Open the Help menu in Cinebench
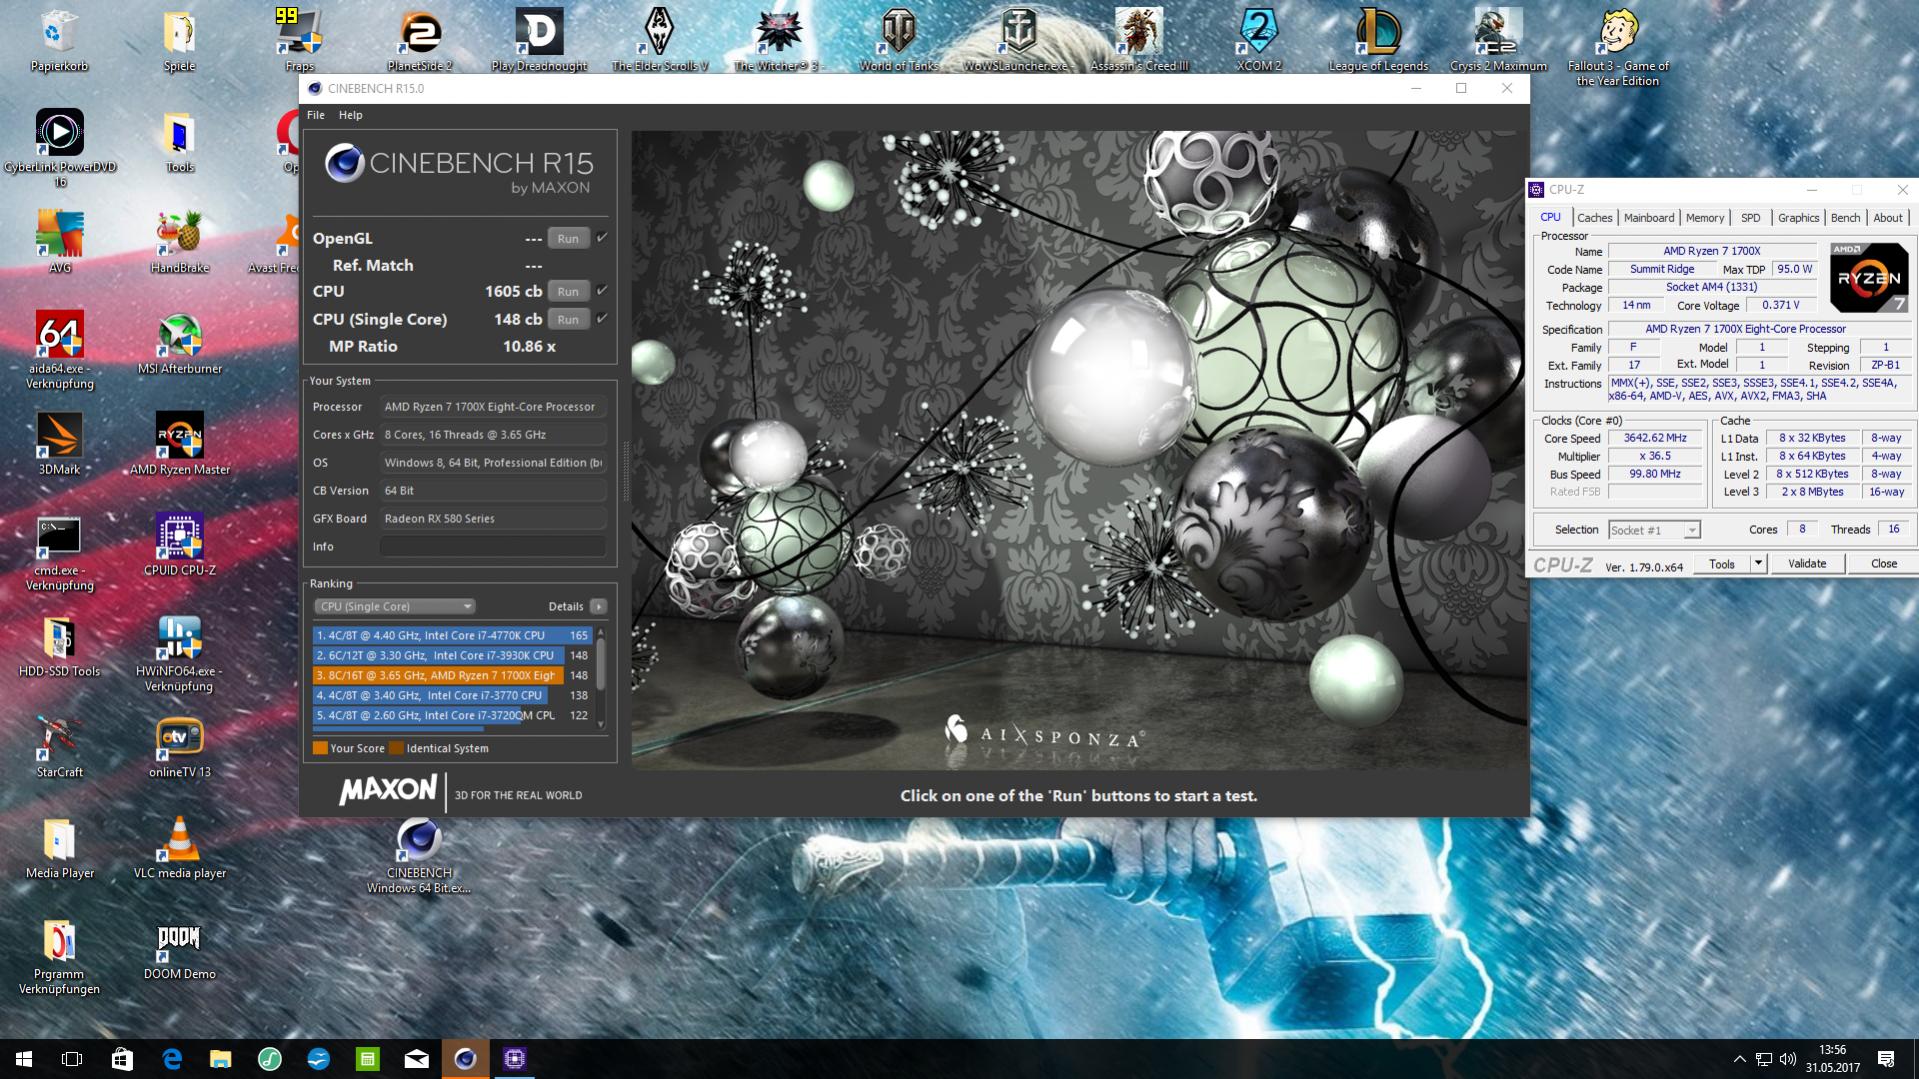The height and width of the screenshot is (1079, 1919). 350,115
